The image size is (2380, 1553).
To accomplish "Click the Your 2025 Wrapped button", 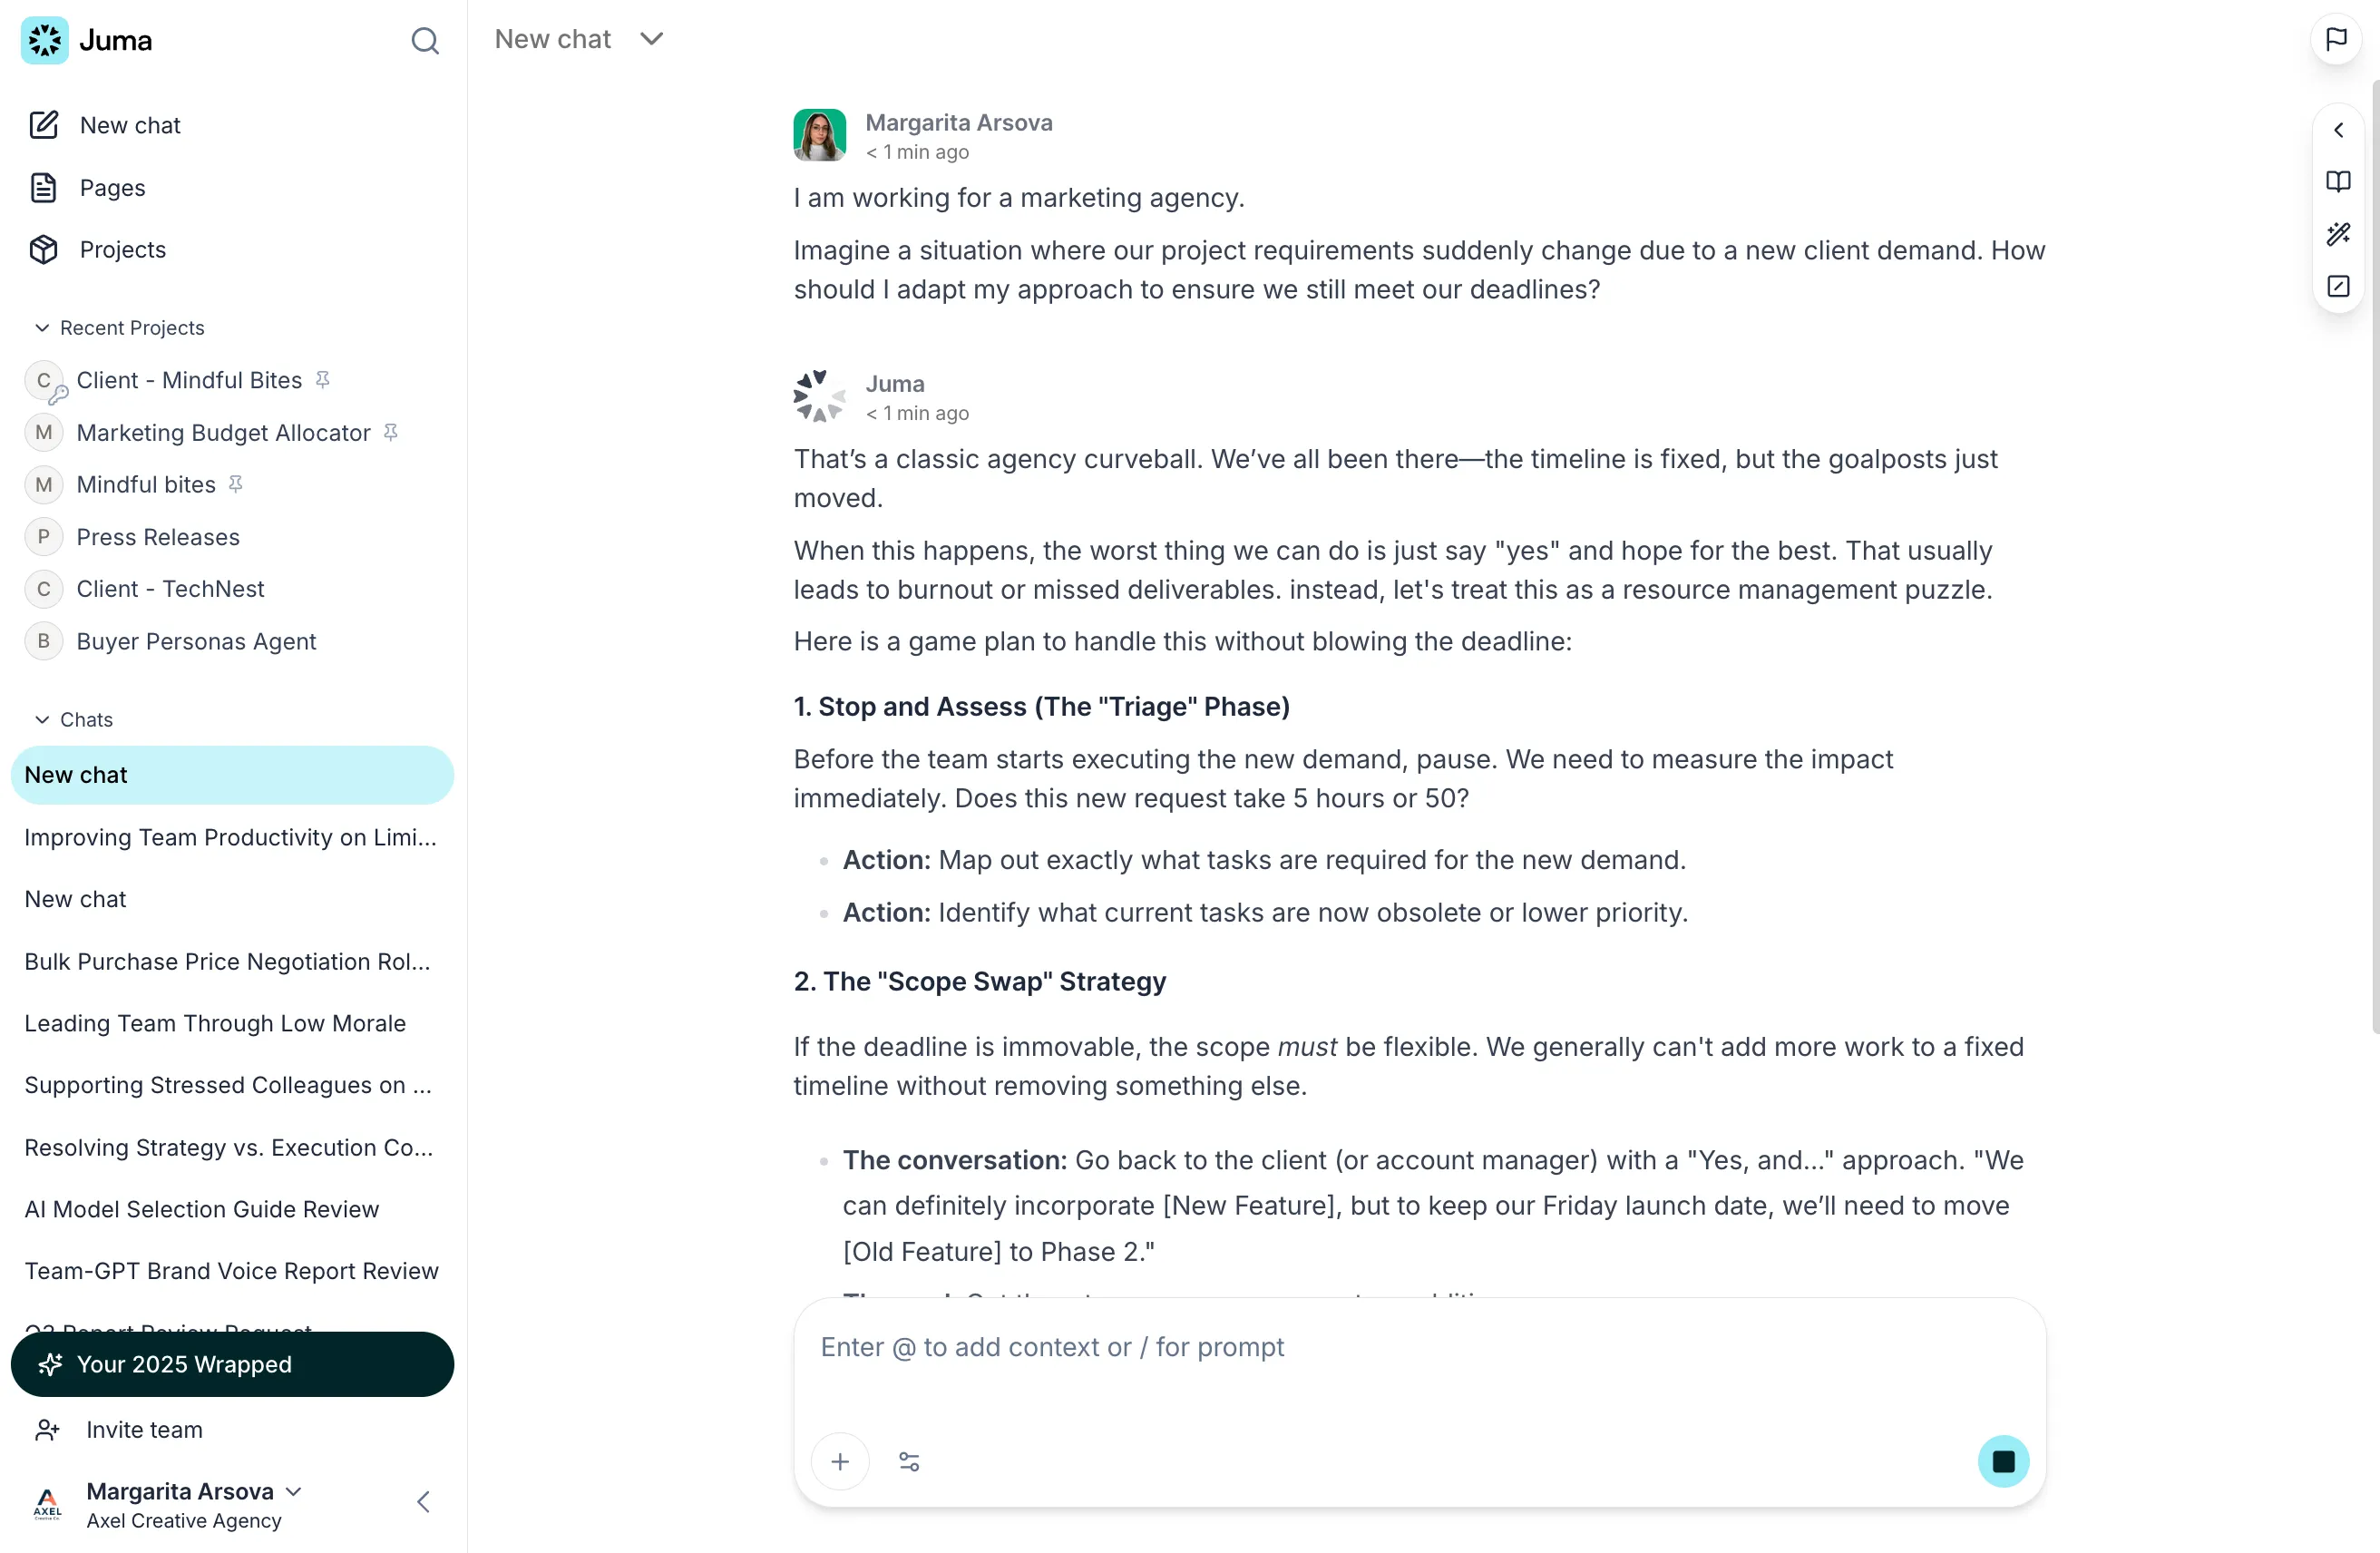I will [232, 1364].
